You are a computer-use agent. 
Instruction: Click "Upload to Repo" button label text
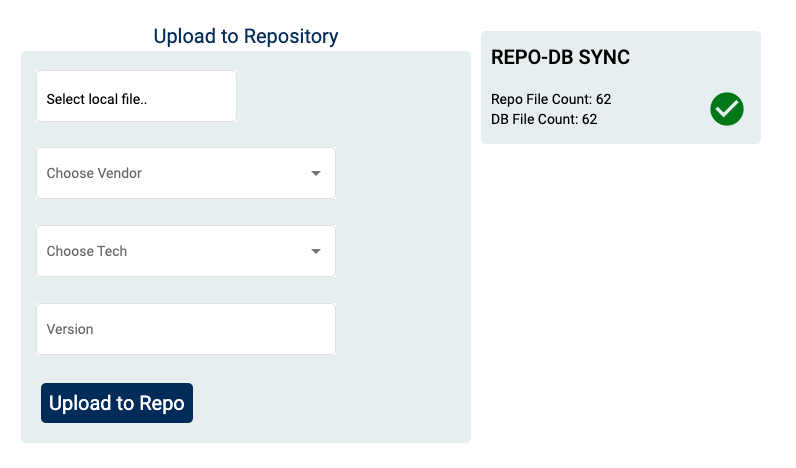[x=117, y=403]
